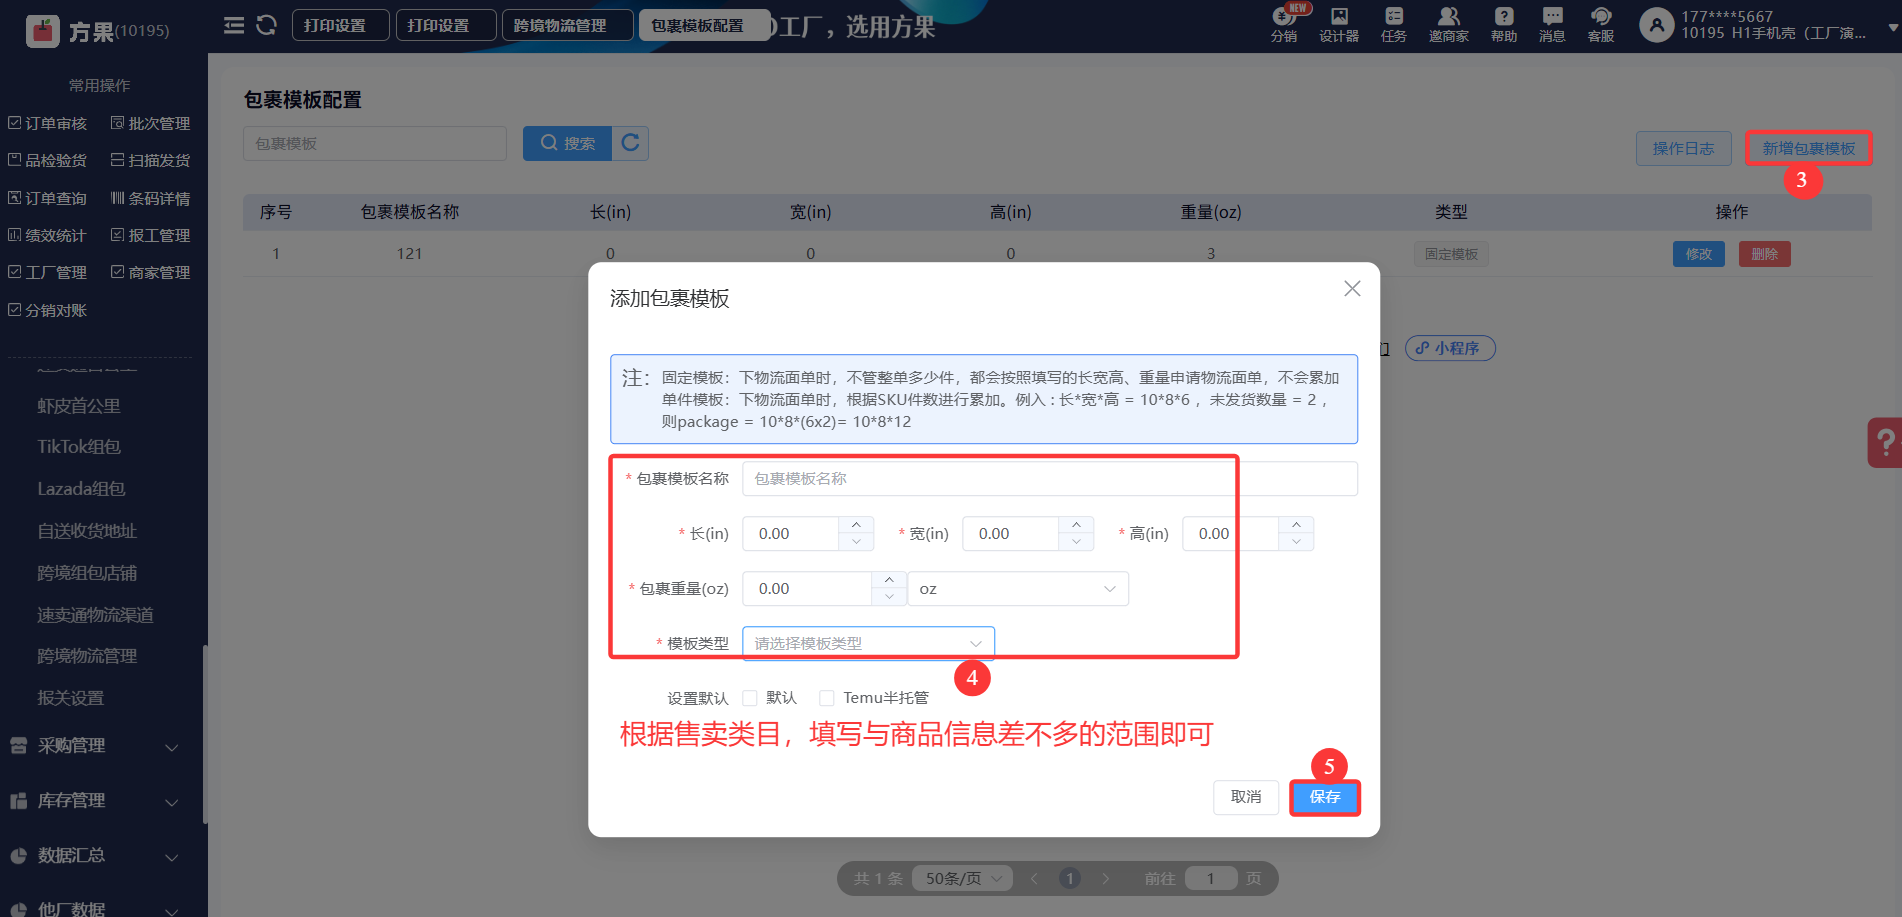The height and width of the screenshot is (917, 1902).
Task: Click the reset icon beside 搜索
Action: pos(630,143)
